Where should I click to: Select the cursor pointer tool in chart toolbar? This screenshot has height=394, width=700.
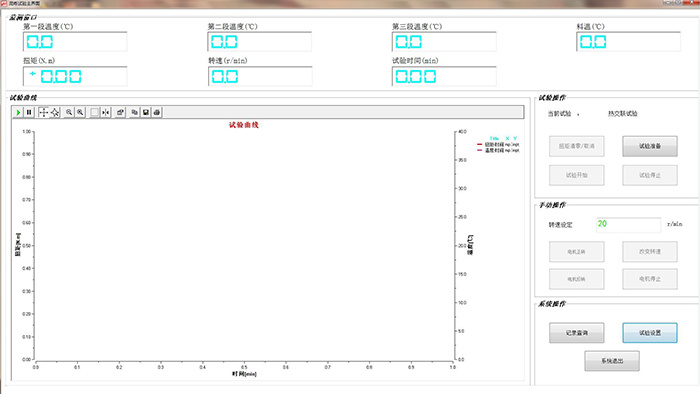pyautogui.click(x=54, y=112)
